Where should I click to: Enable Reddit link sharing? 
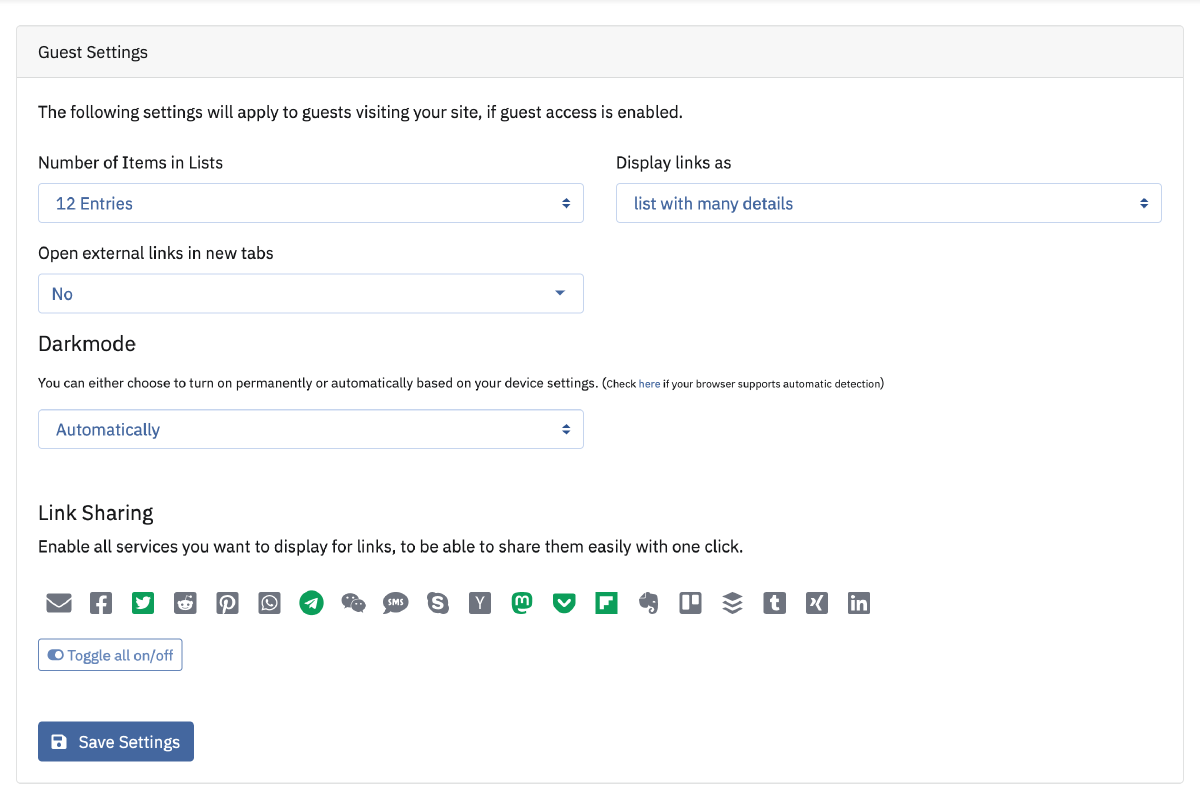(185, 603)
